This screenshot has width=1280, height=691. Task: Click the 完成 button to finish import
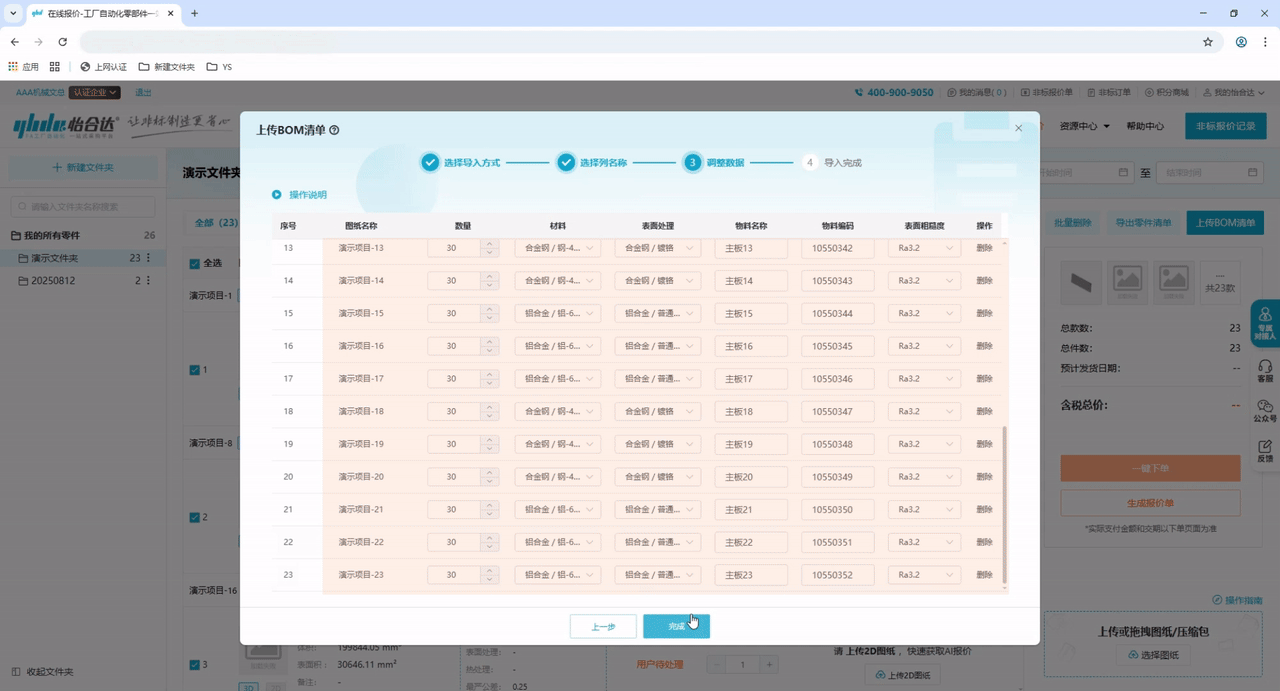coord(676,627)
